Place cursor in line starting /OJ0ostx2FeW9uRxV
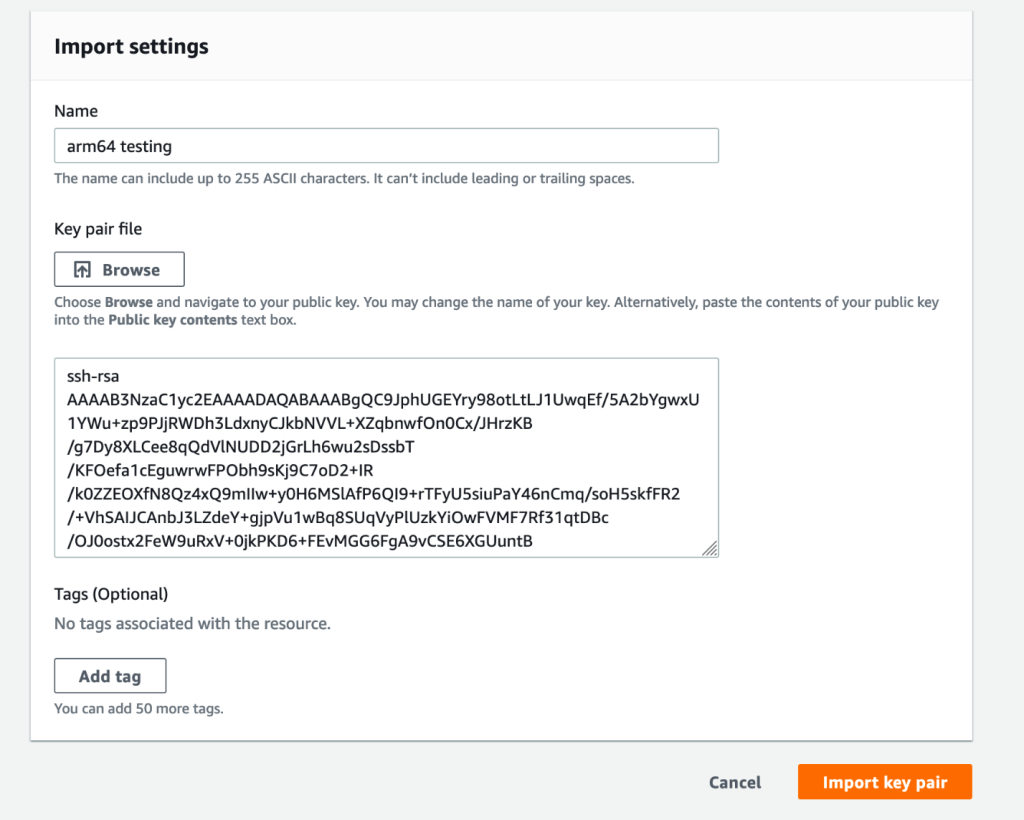 [300, 541]
